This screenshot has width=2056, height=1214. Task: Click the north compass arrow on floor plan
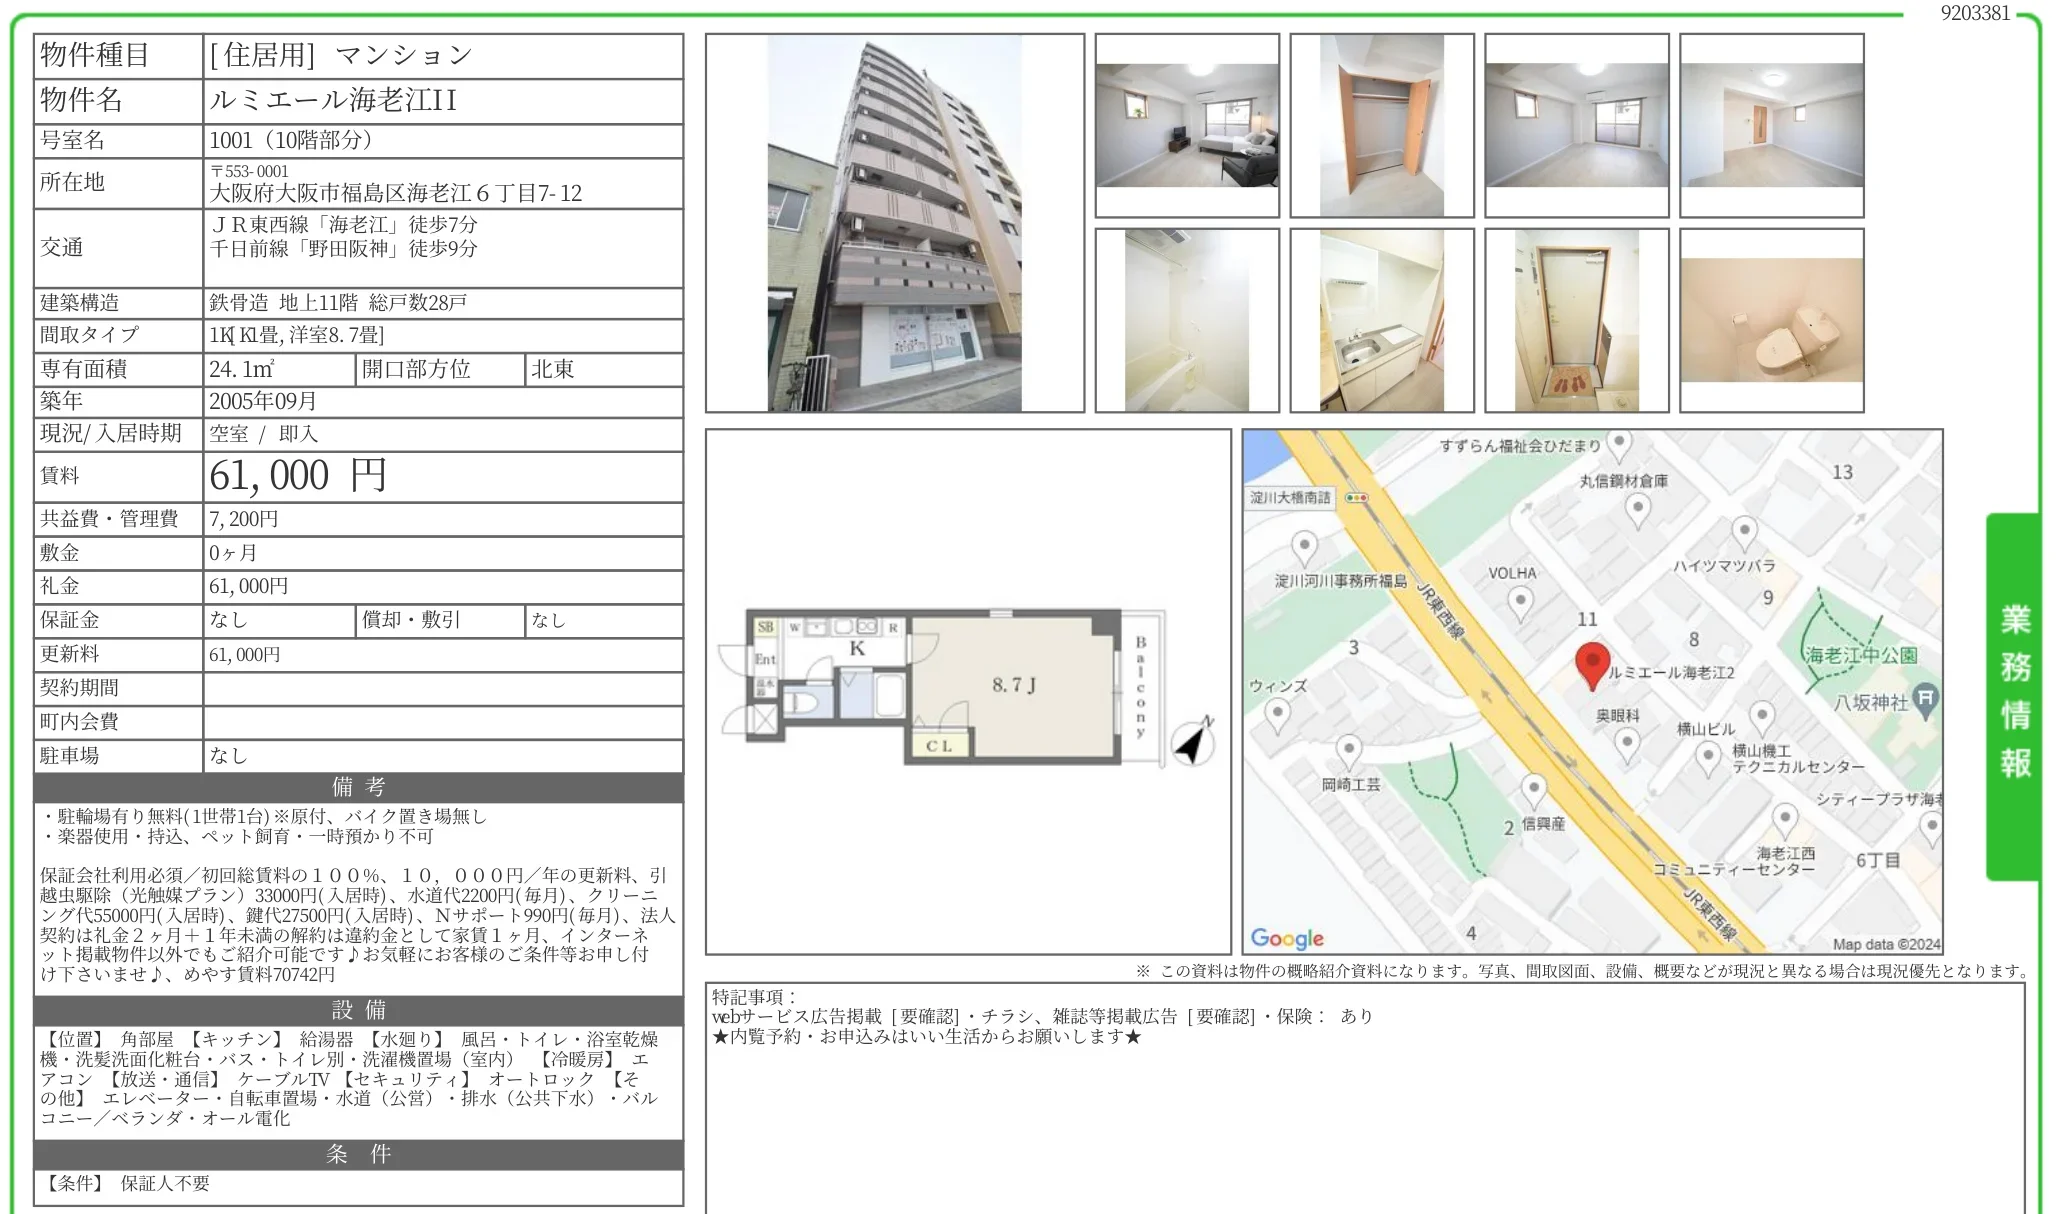click(1193, 743)
